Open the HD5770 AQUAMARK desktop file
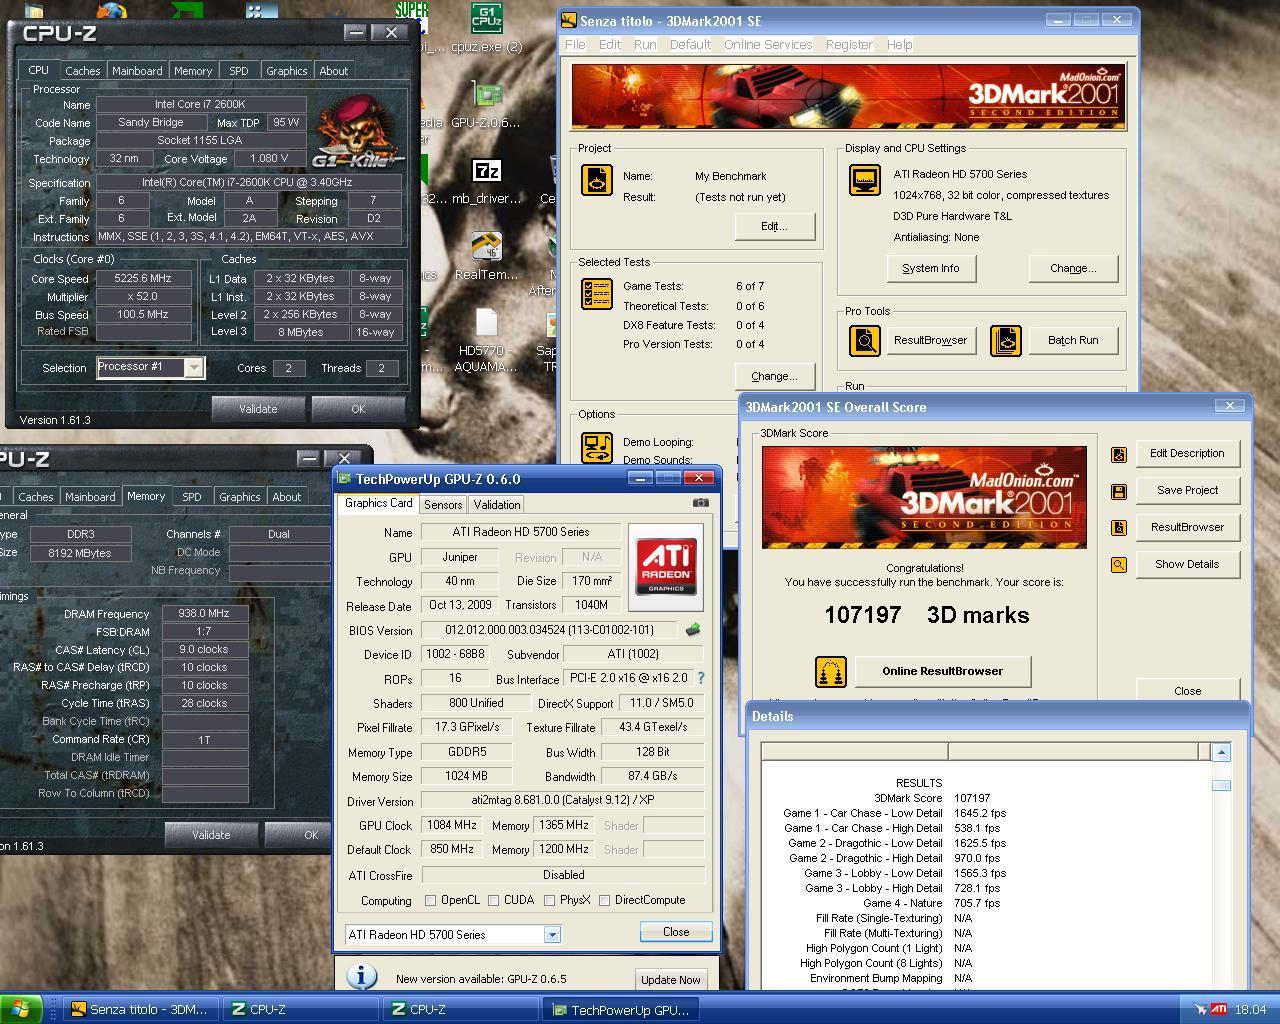 pyautogui.click(x=486, y=340)
